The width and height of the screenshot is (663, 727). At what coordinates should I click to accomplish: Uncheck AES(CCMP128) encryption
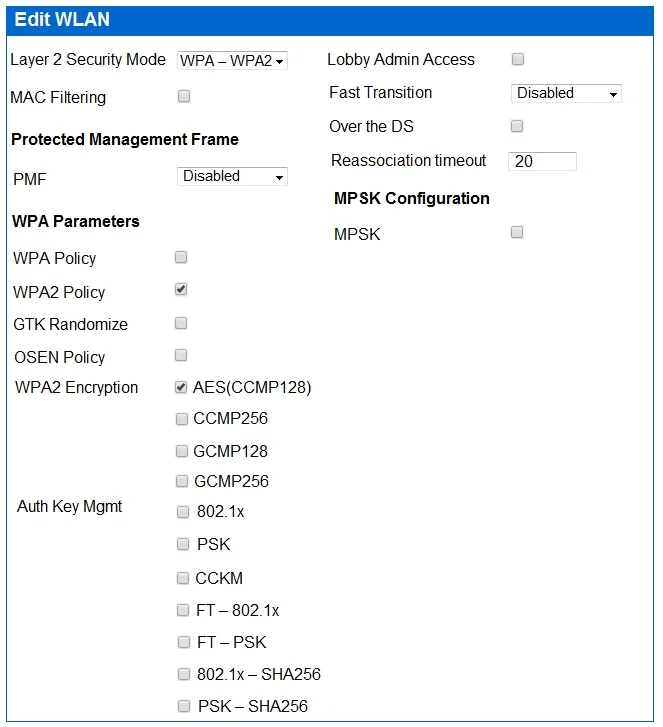pyautogui.click(x=181, y=387)
